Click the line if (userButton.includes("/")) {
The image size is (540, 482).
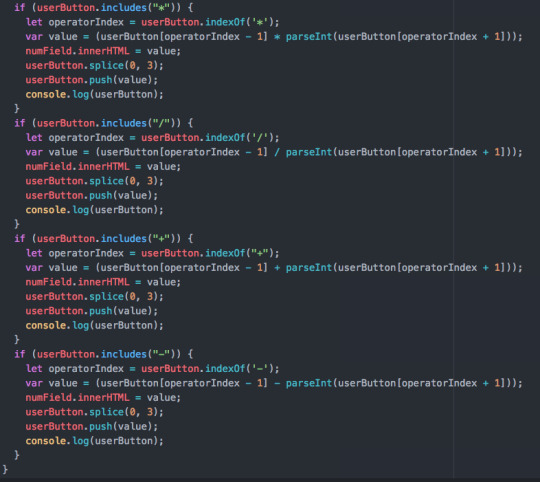[104, 123]
